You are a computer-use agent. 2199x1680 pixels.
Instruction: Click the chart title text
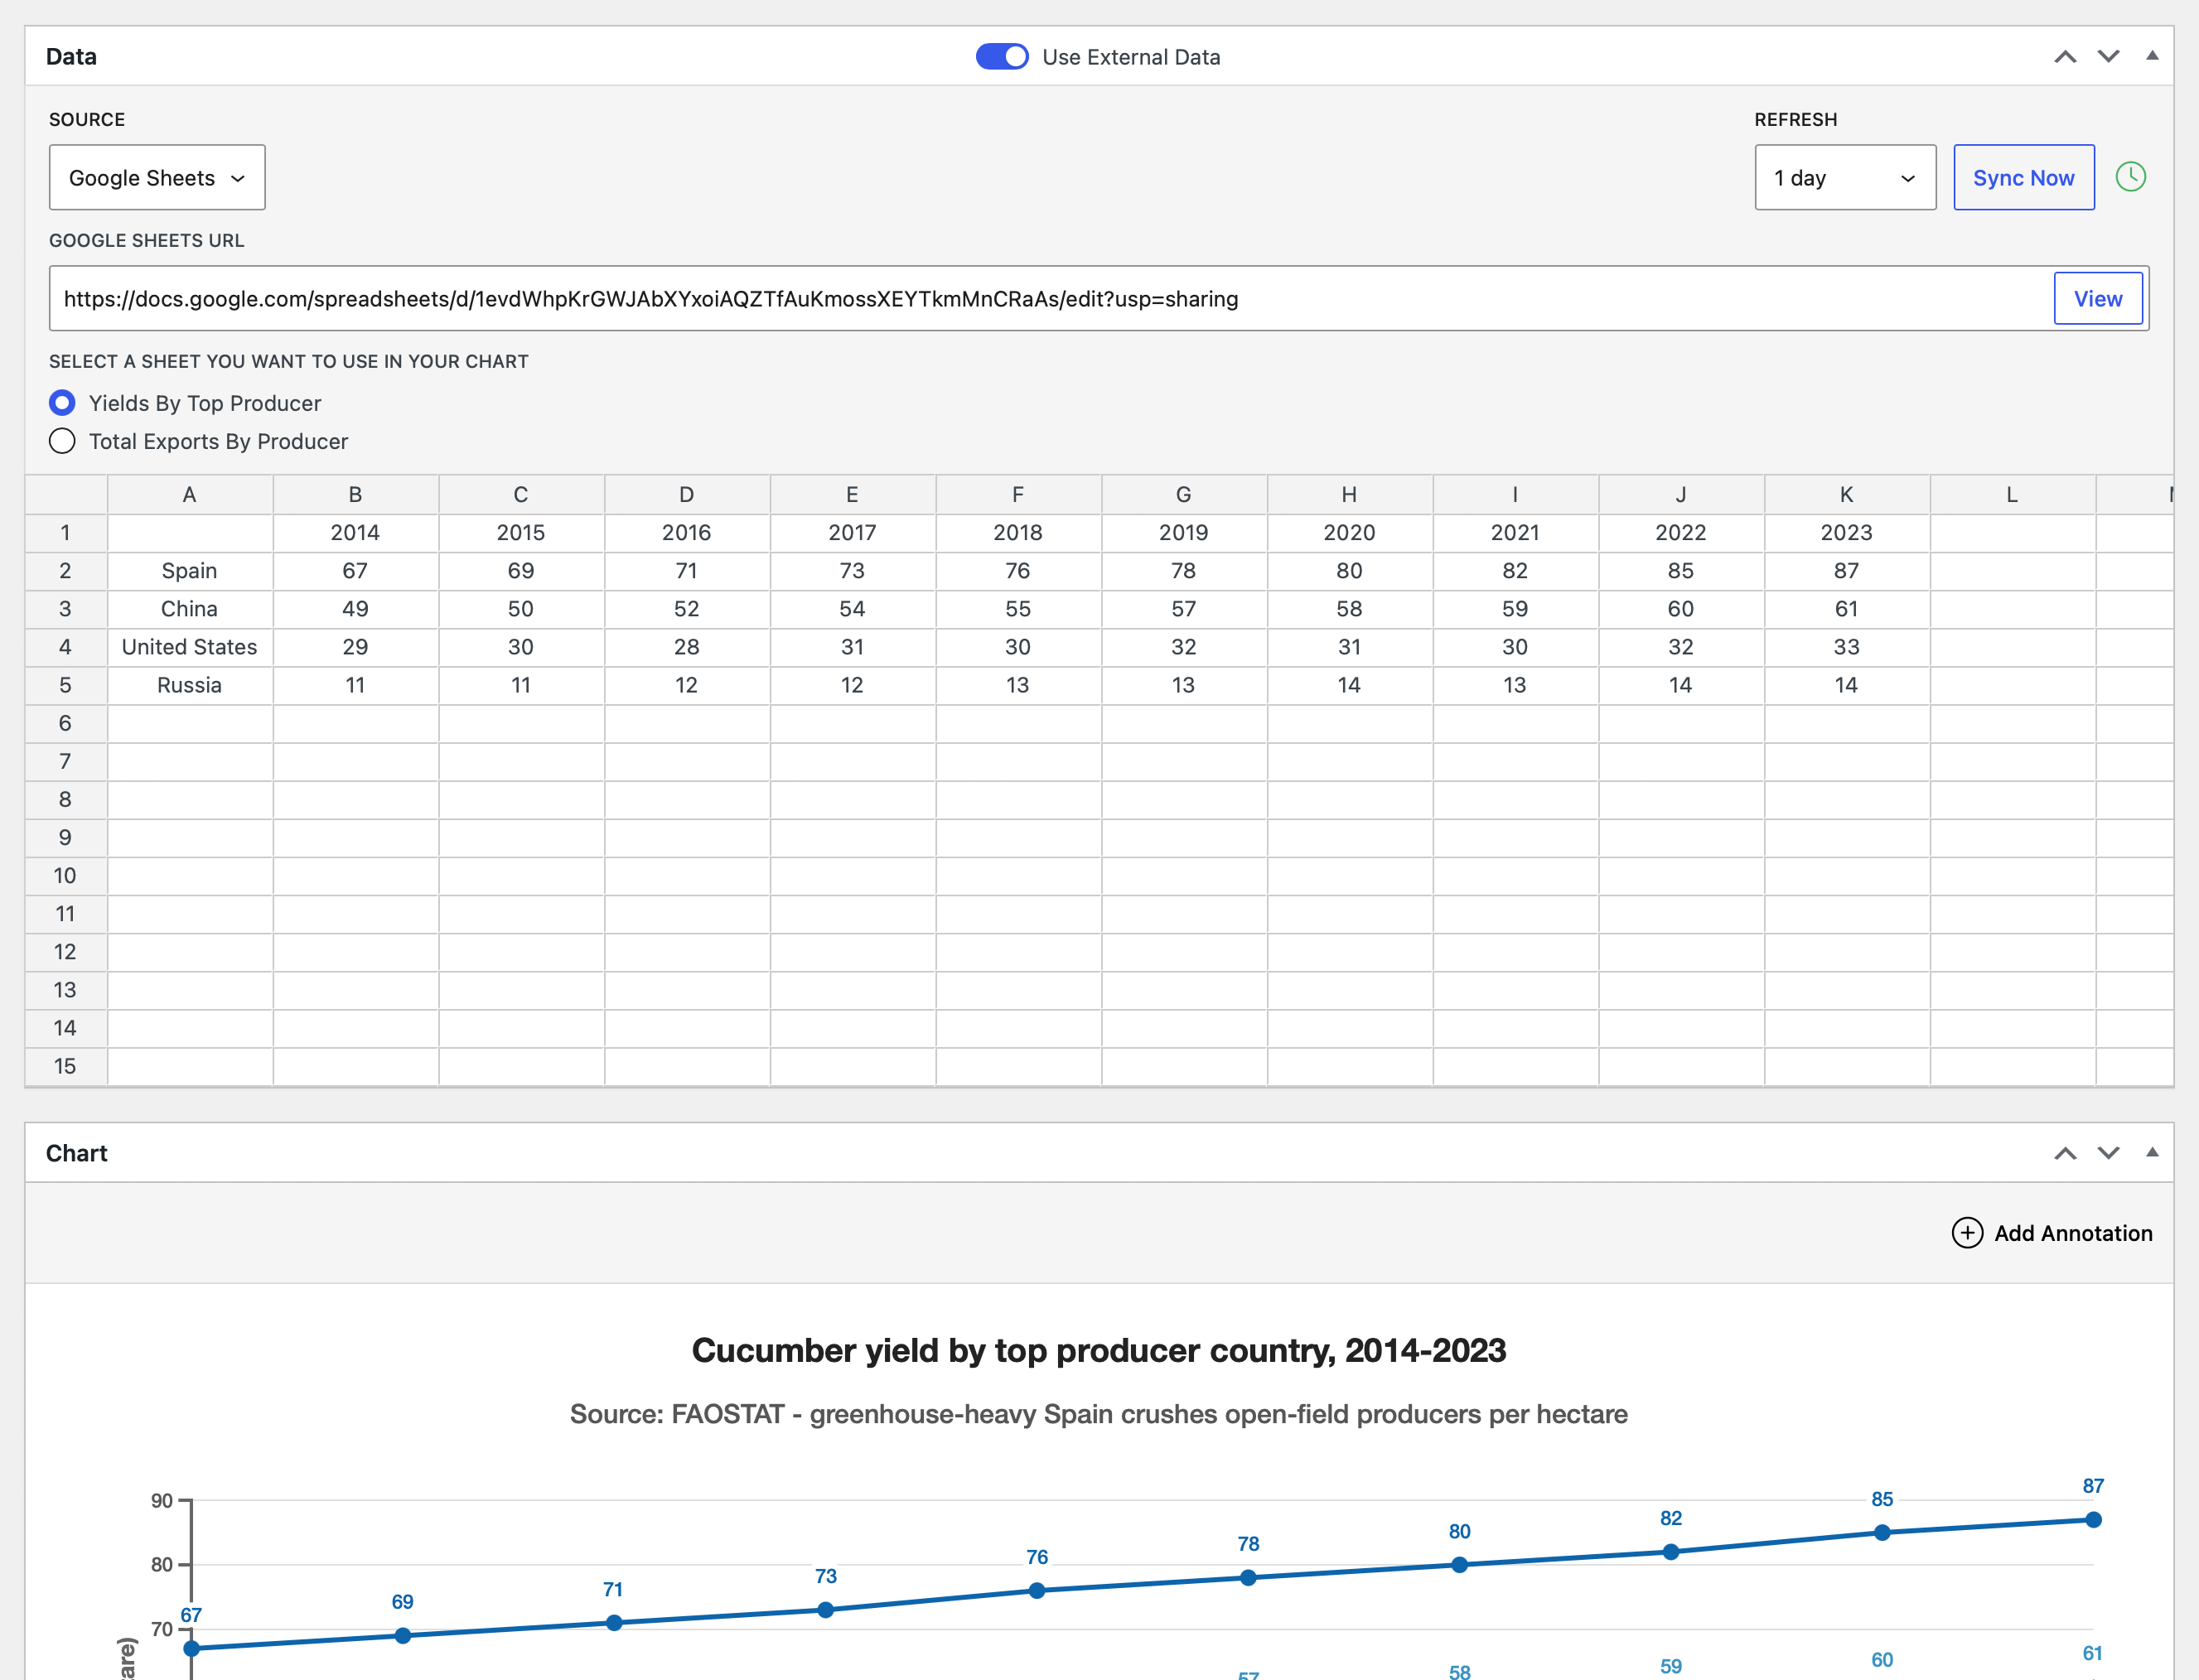pos(1099,1350)
